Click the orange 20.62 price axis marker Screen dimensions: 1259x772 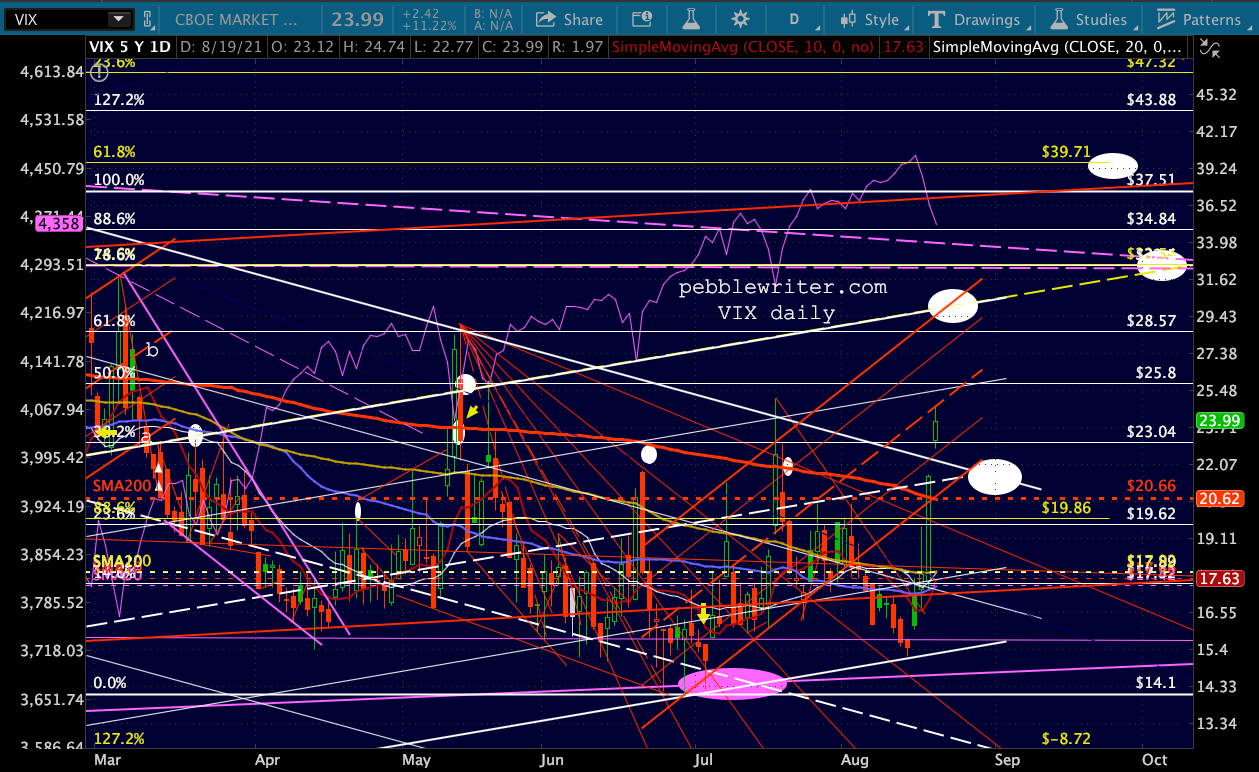pyautogui.click(x=1225, y=496)
